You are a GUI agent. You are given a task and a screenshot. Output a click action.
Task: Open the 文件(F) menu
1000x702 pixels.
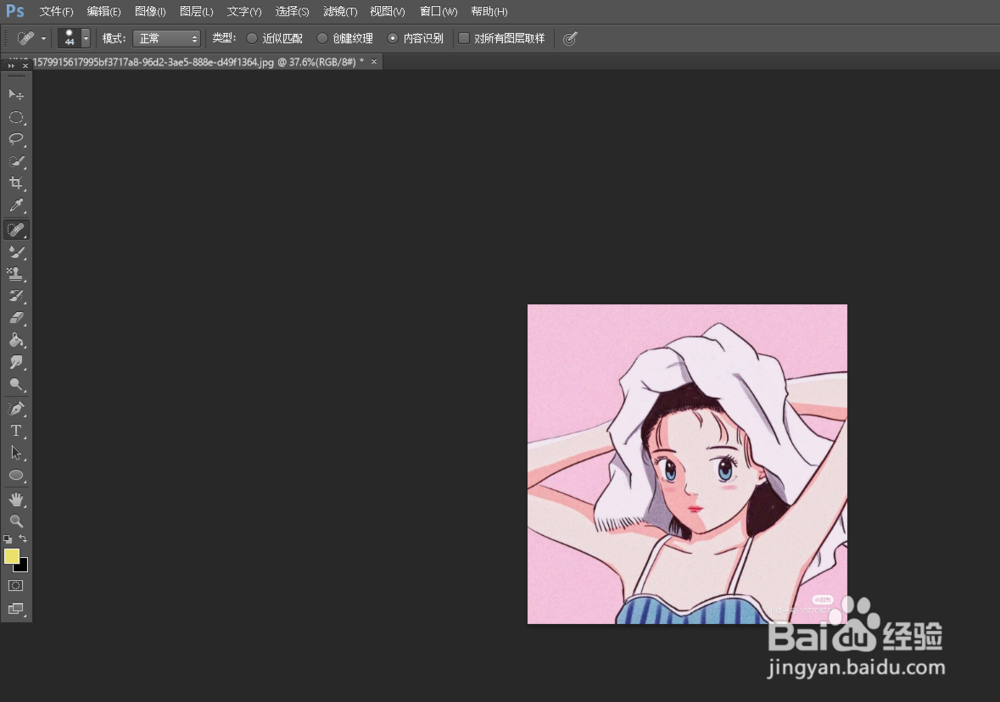[x=56, y=11]
